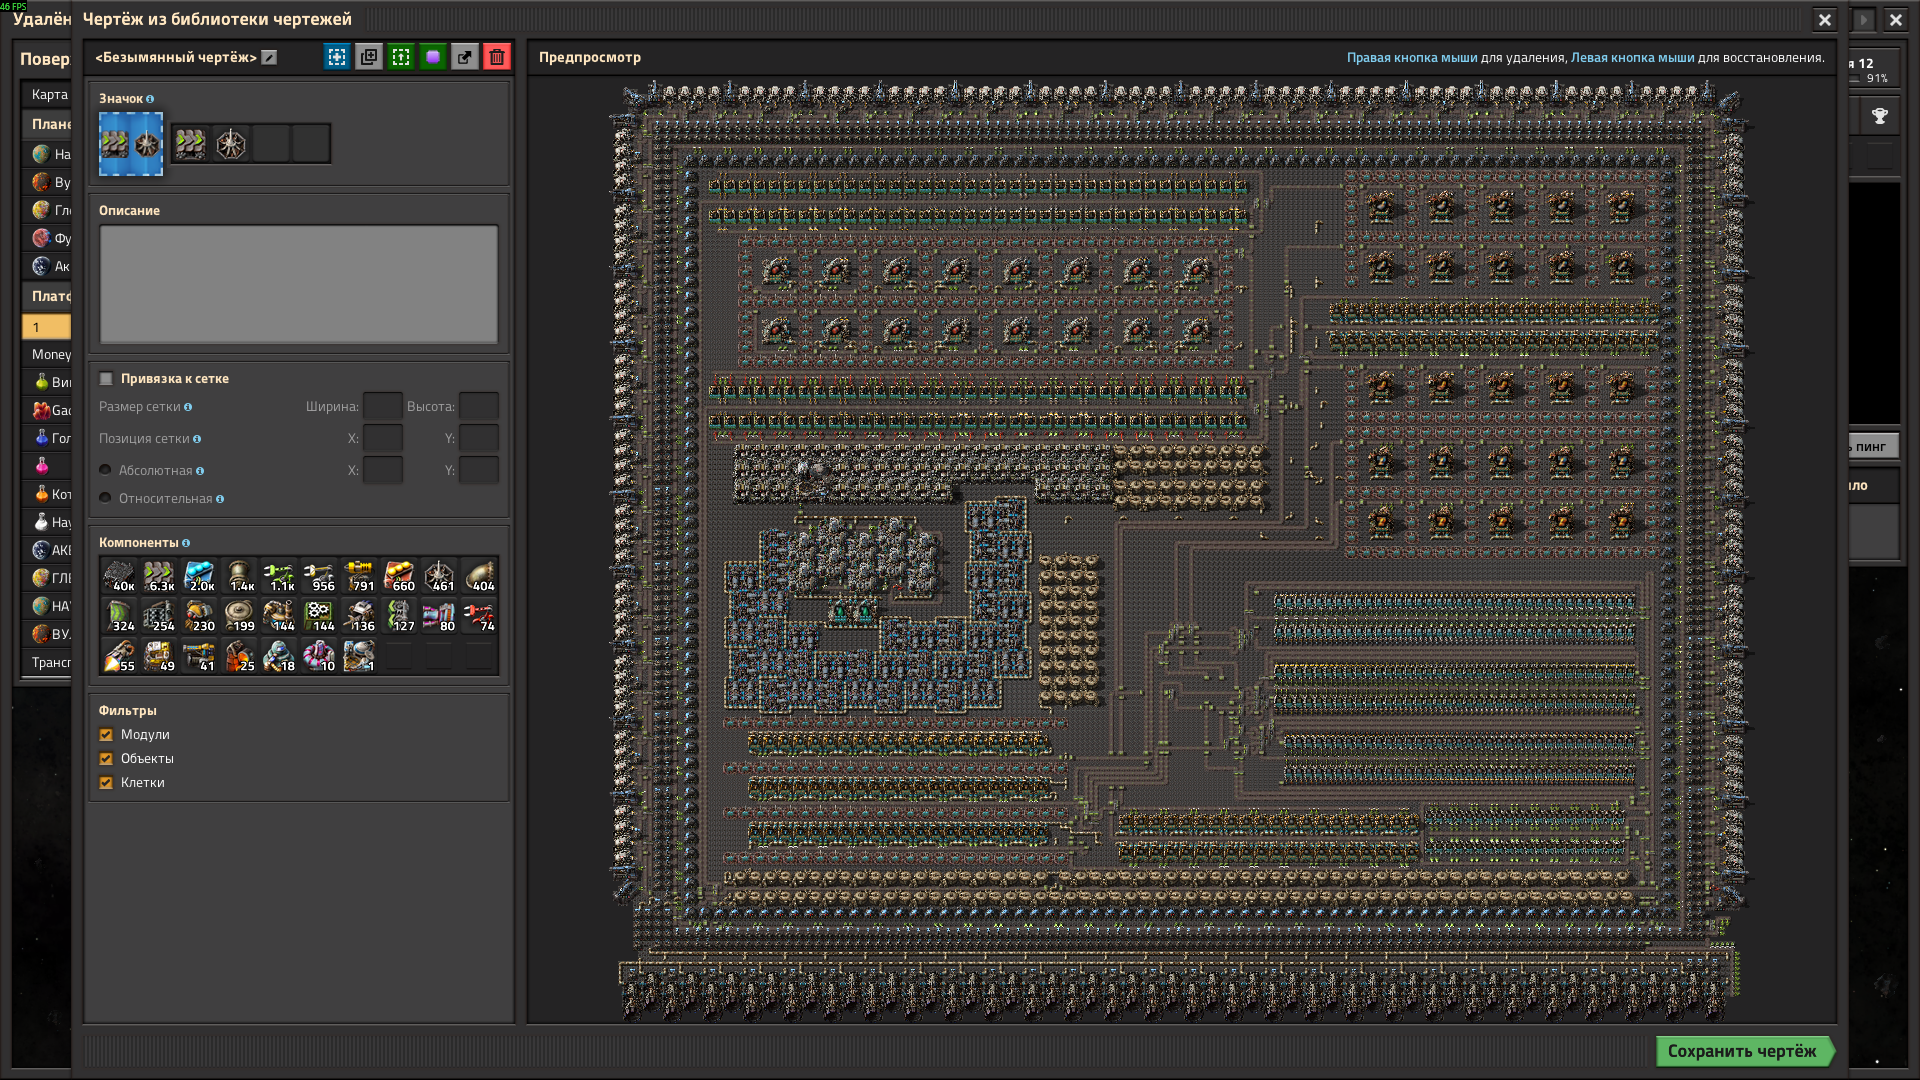Click the purple circle toolbar button

click(433, 57)
